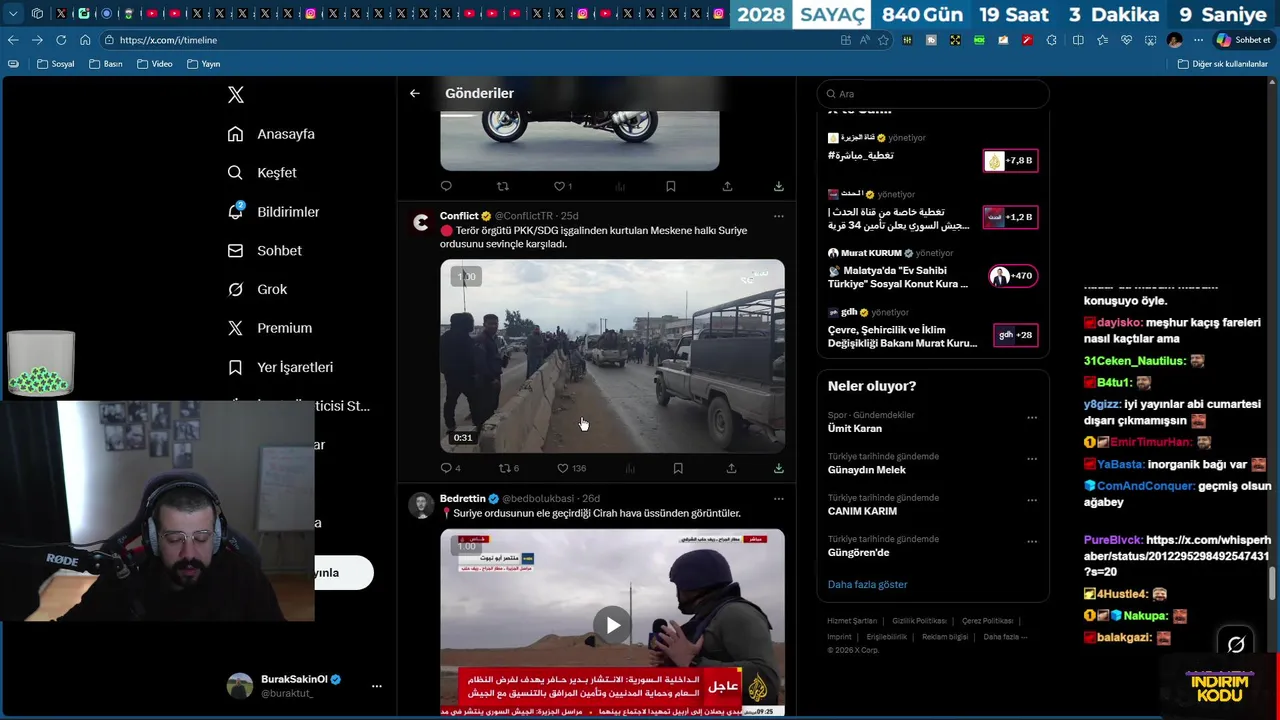Click browser back arrow

[x=13, y=40]
